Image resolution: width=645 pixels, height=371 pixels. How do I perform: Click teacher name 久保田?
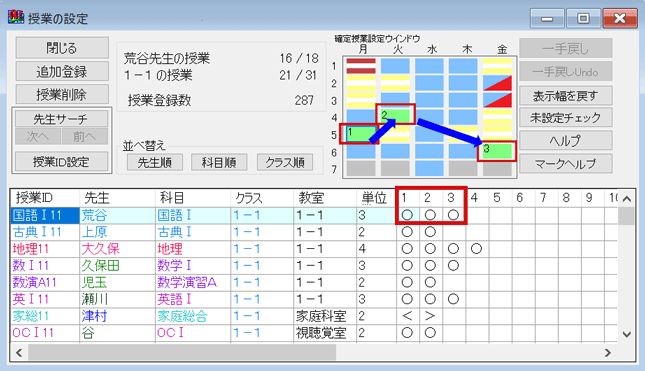(x=101, y=266)
